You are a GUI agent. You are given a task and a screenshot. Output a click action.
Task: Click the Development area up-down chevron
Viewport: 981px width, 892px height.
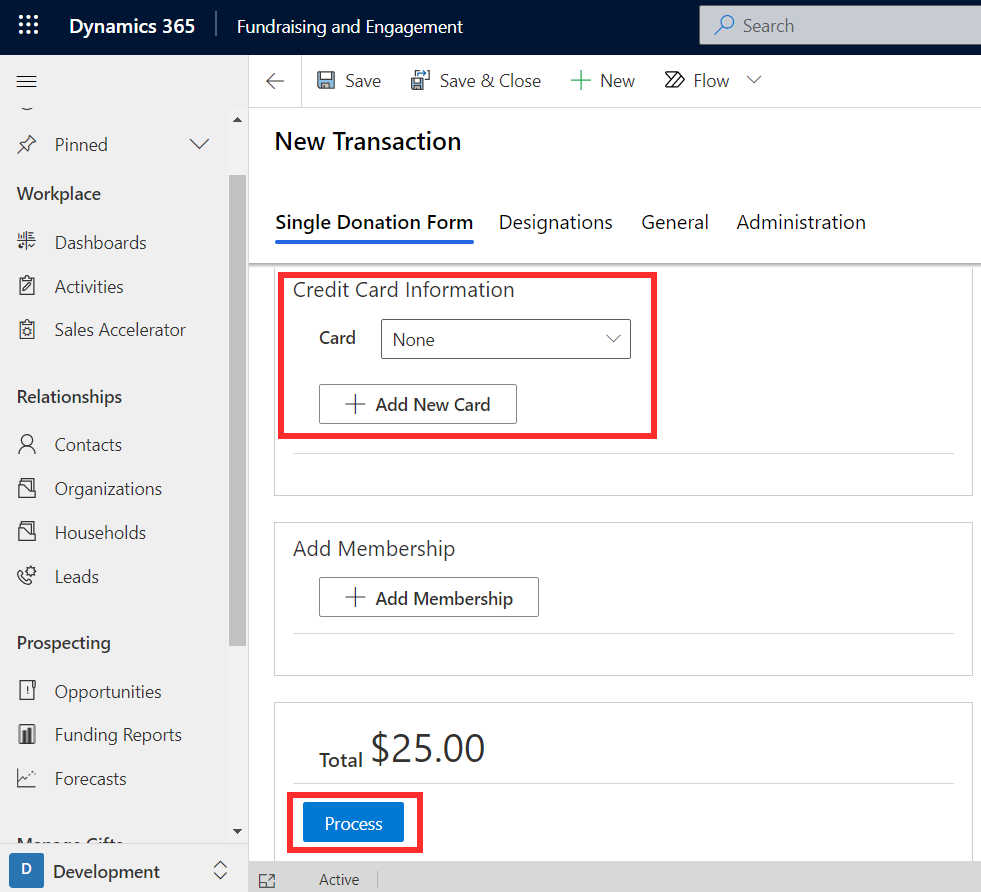coord(220,870)
